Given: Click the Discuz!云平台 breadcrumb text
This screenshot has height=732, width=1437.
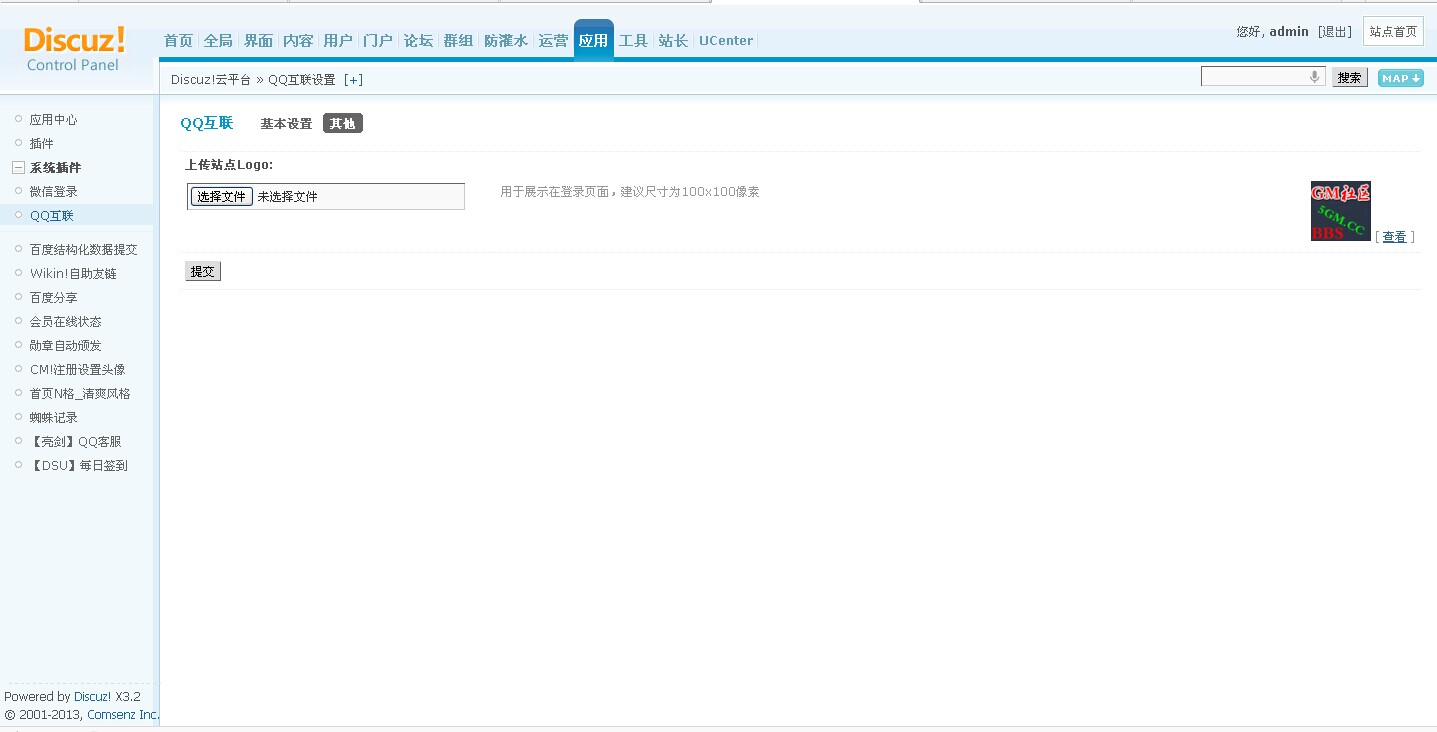Looking at the screenshot, I should click(211, 80).
